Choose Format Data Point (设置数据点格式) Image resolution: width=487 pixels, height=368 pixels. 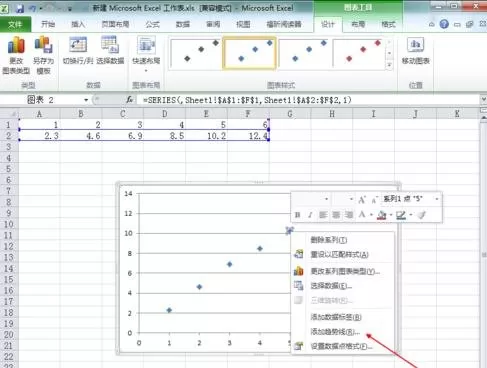pos(343,346)
